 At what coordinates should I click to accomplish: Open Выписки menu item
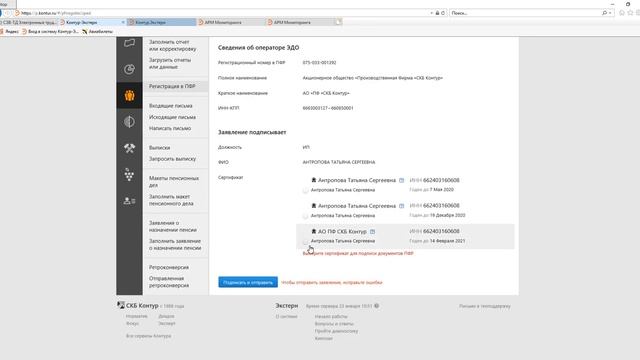160,148
